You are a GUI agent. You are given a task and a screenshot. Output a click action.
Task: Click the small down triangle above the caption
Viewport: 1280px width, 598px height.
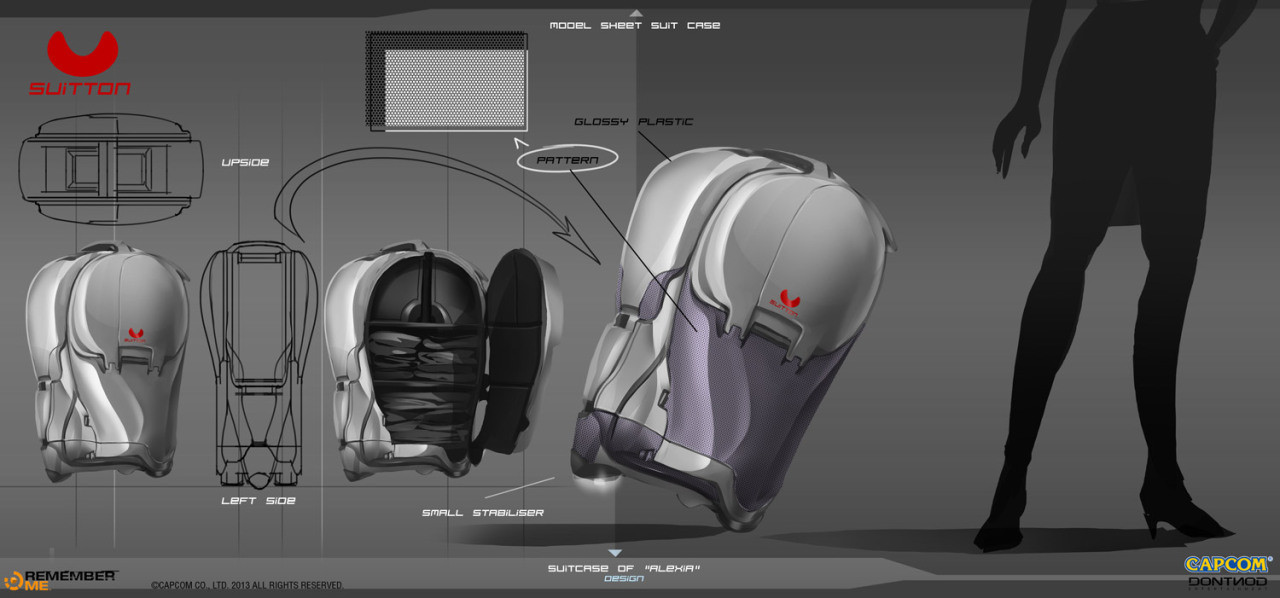click(615, 553)
